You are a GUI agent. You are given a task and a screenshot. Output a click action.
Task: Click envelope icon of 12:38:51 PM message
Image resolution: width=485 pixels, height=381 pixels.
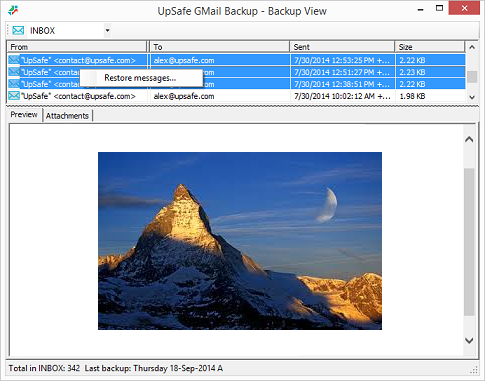pos(14,84)
